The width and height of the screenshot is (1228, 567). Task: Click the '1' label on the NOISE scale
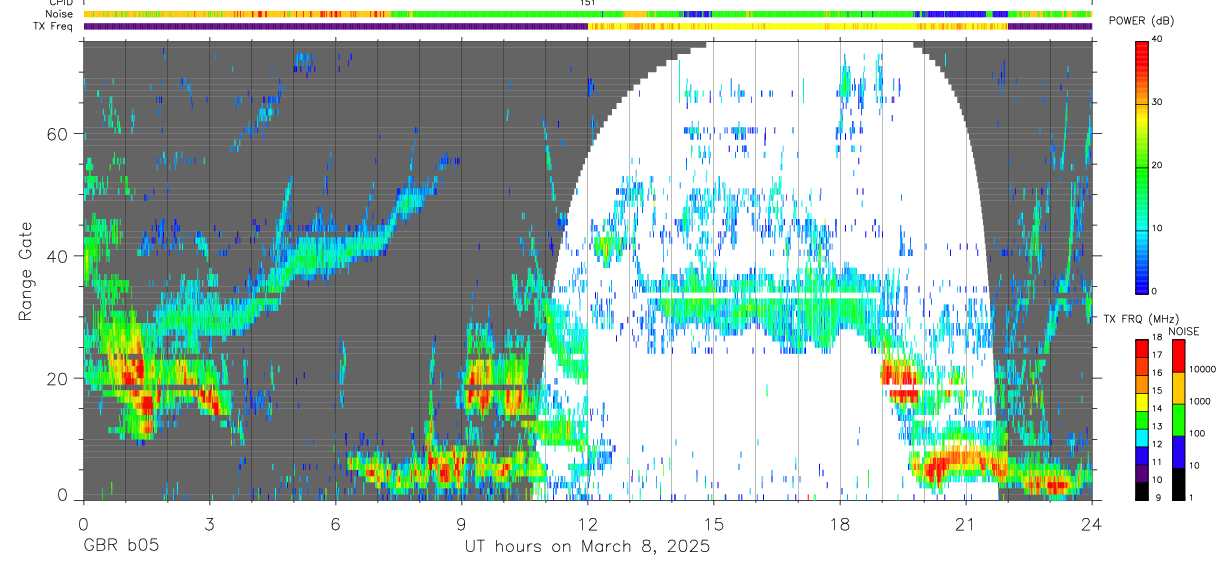(1193, 498)
